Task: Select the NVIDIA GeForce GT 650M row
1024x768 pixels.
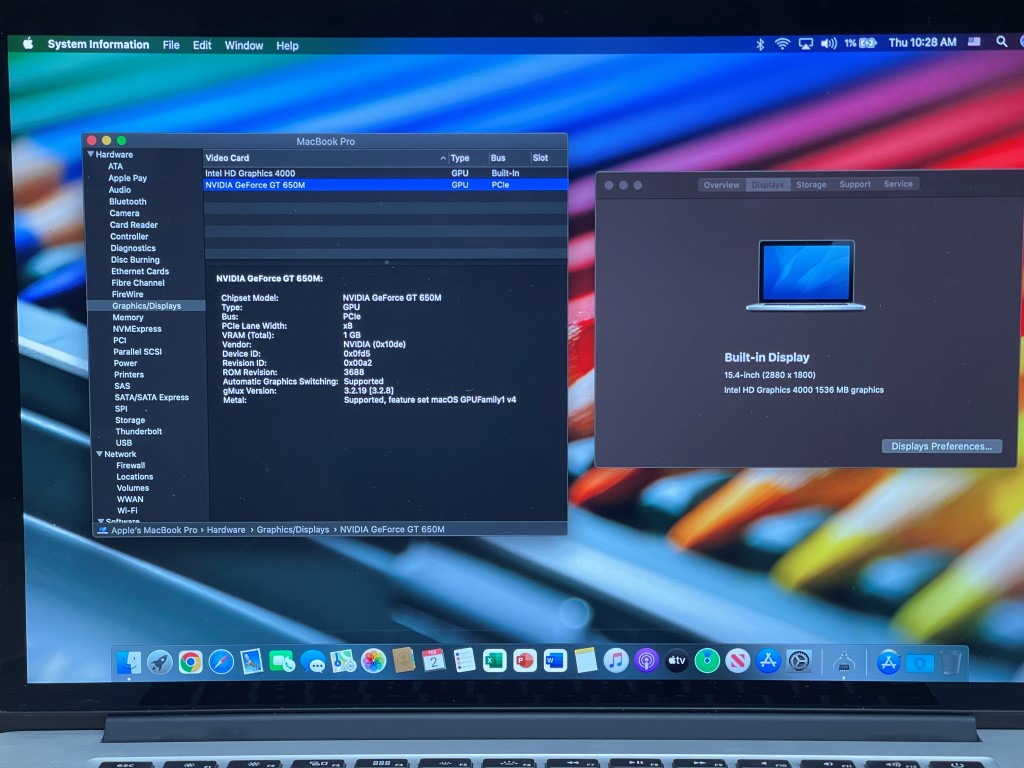Action: (x=385, y=185)
